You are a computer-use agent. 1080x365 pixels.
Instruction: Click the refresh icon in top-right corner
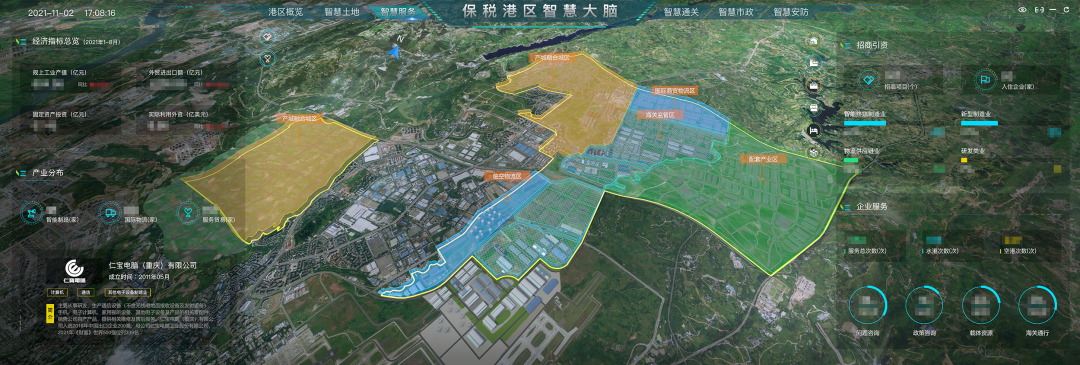[1066, 10]
